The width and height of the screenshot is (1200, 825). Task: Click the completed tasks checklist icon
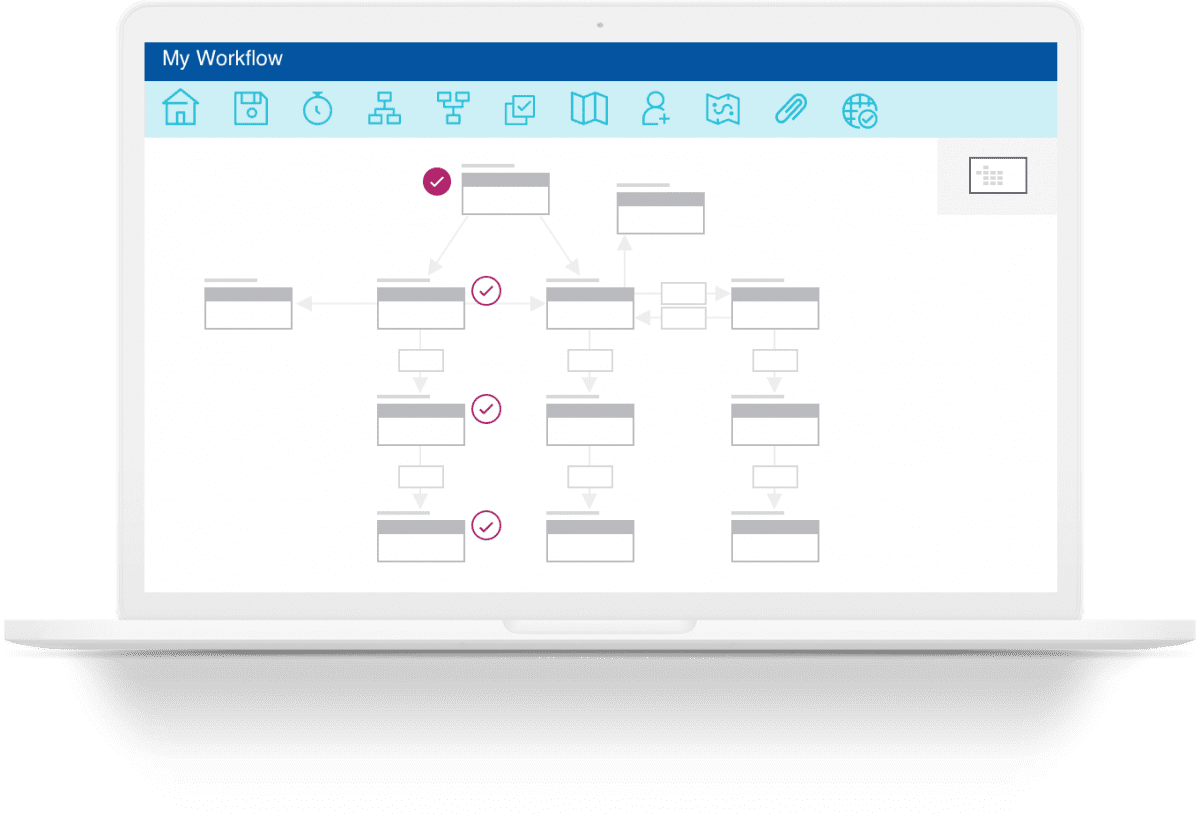coord(521,110)
